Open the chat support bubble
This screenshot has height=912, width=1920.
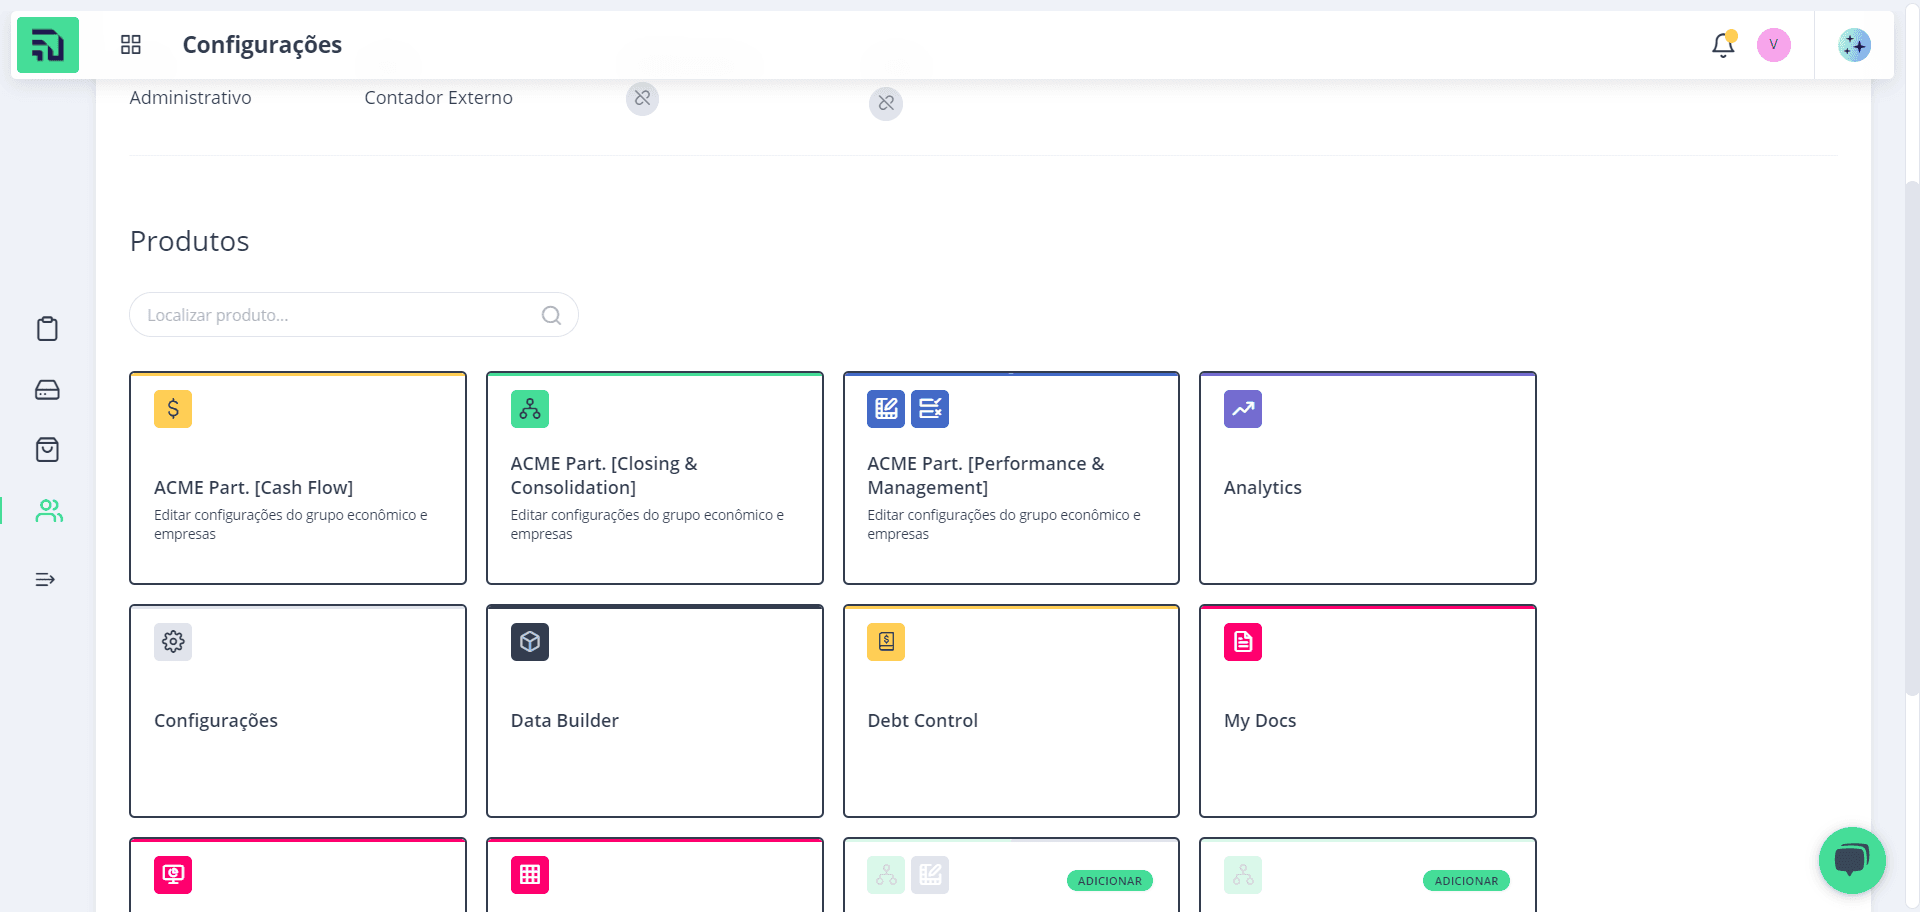tap(1852, 860)
